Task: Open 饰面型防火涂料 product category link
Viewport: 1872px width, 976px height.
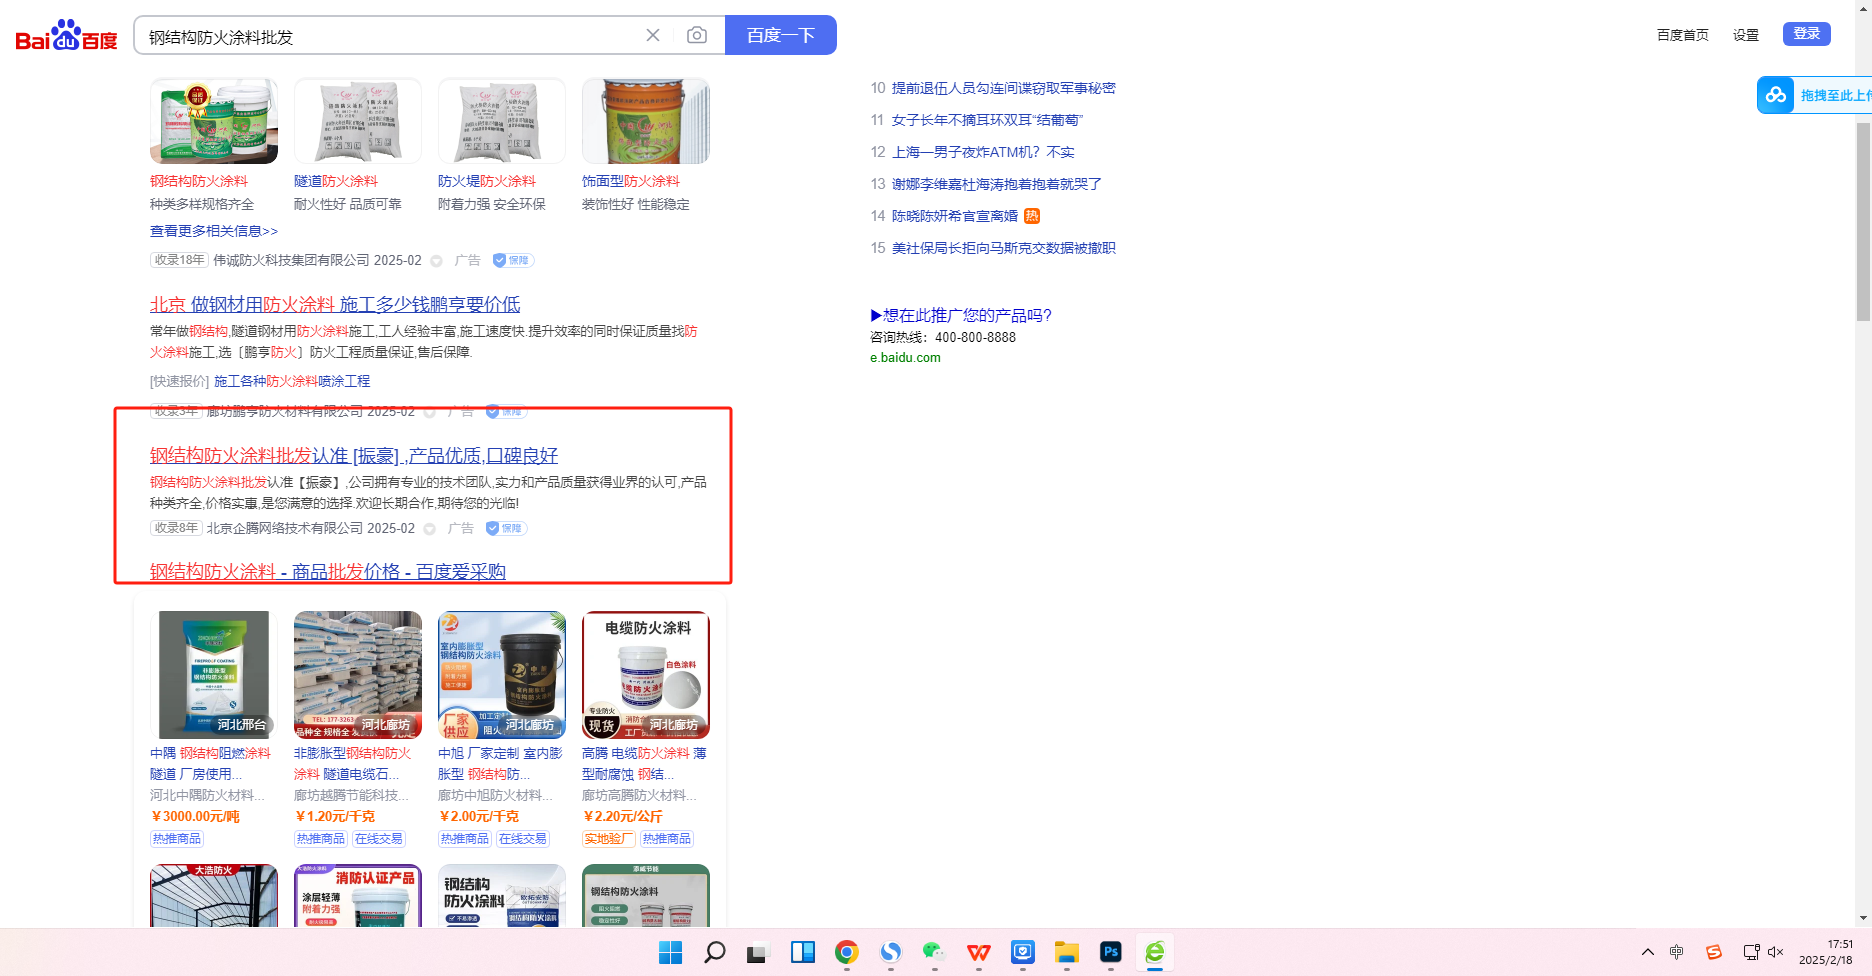Action: (631, 181)
